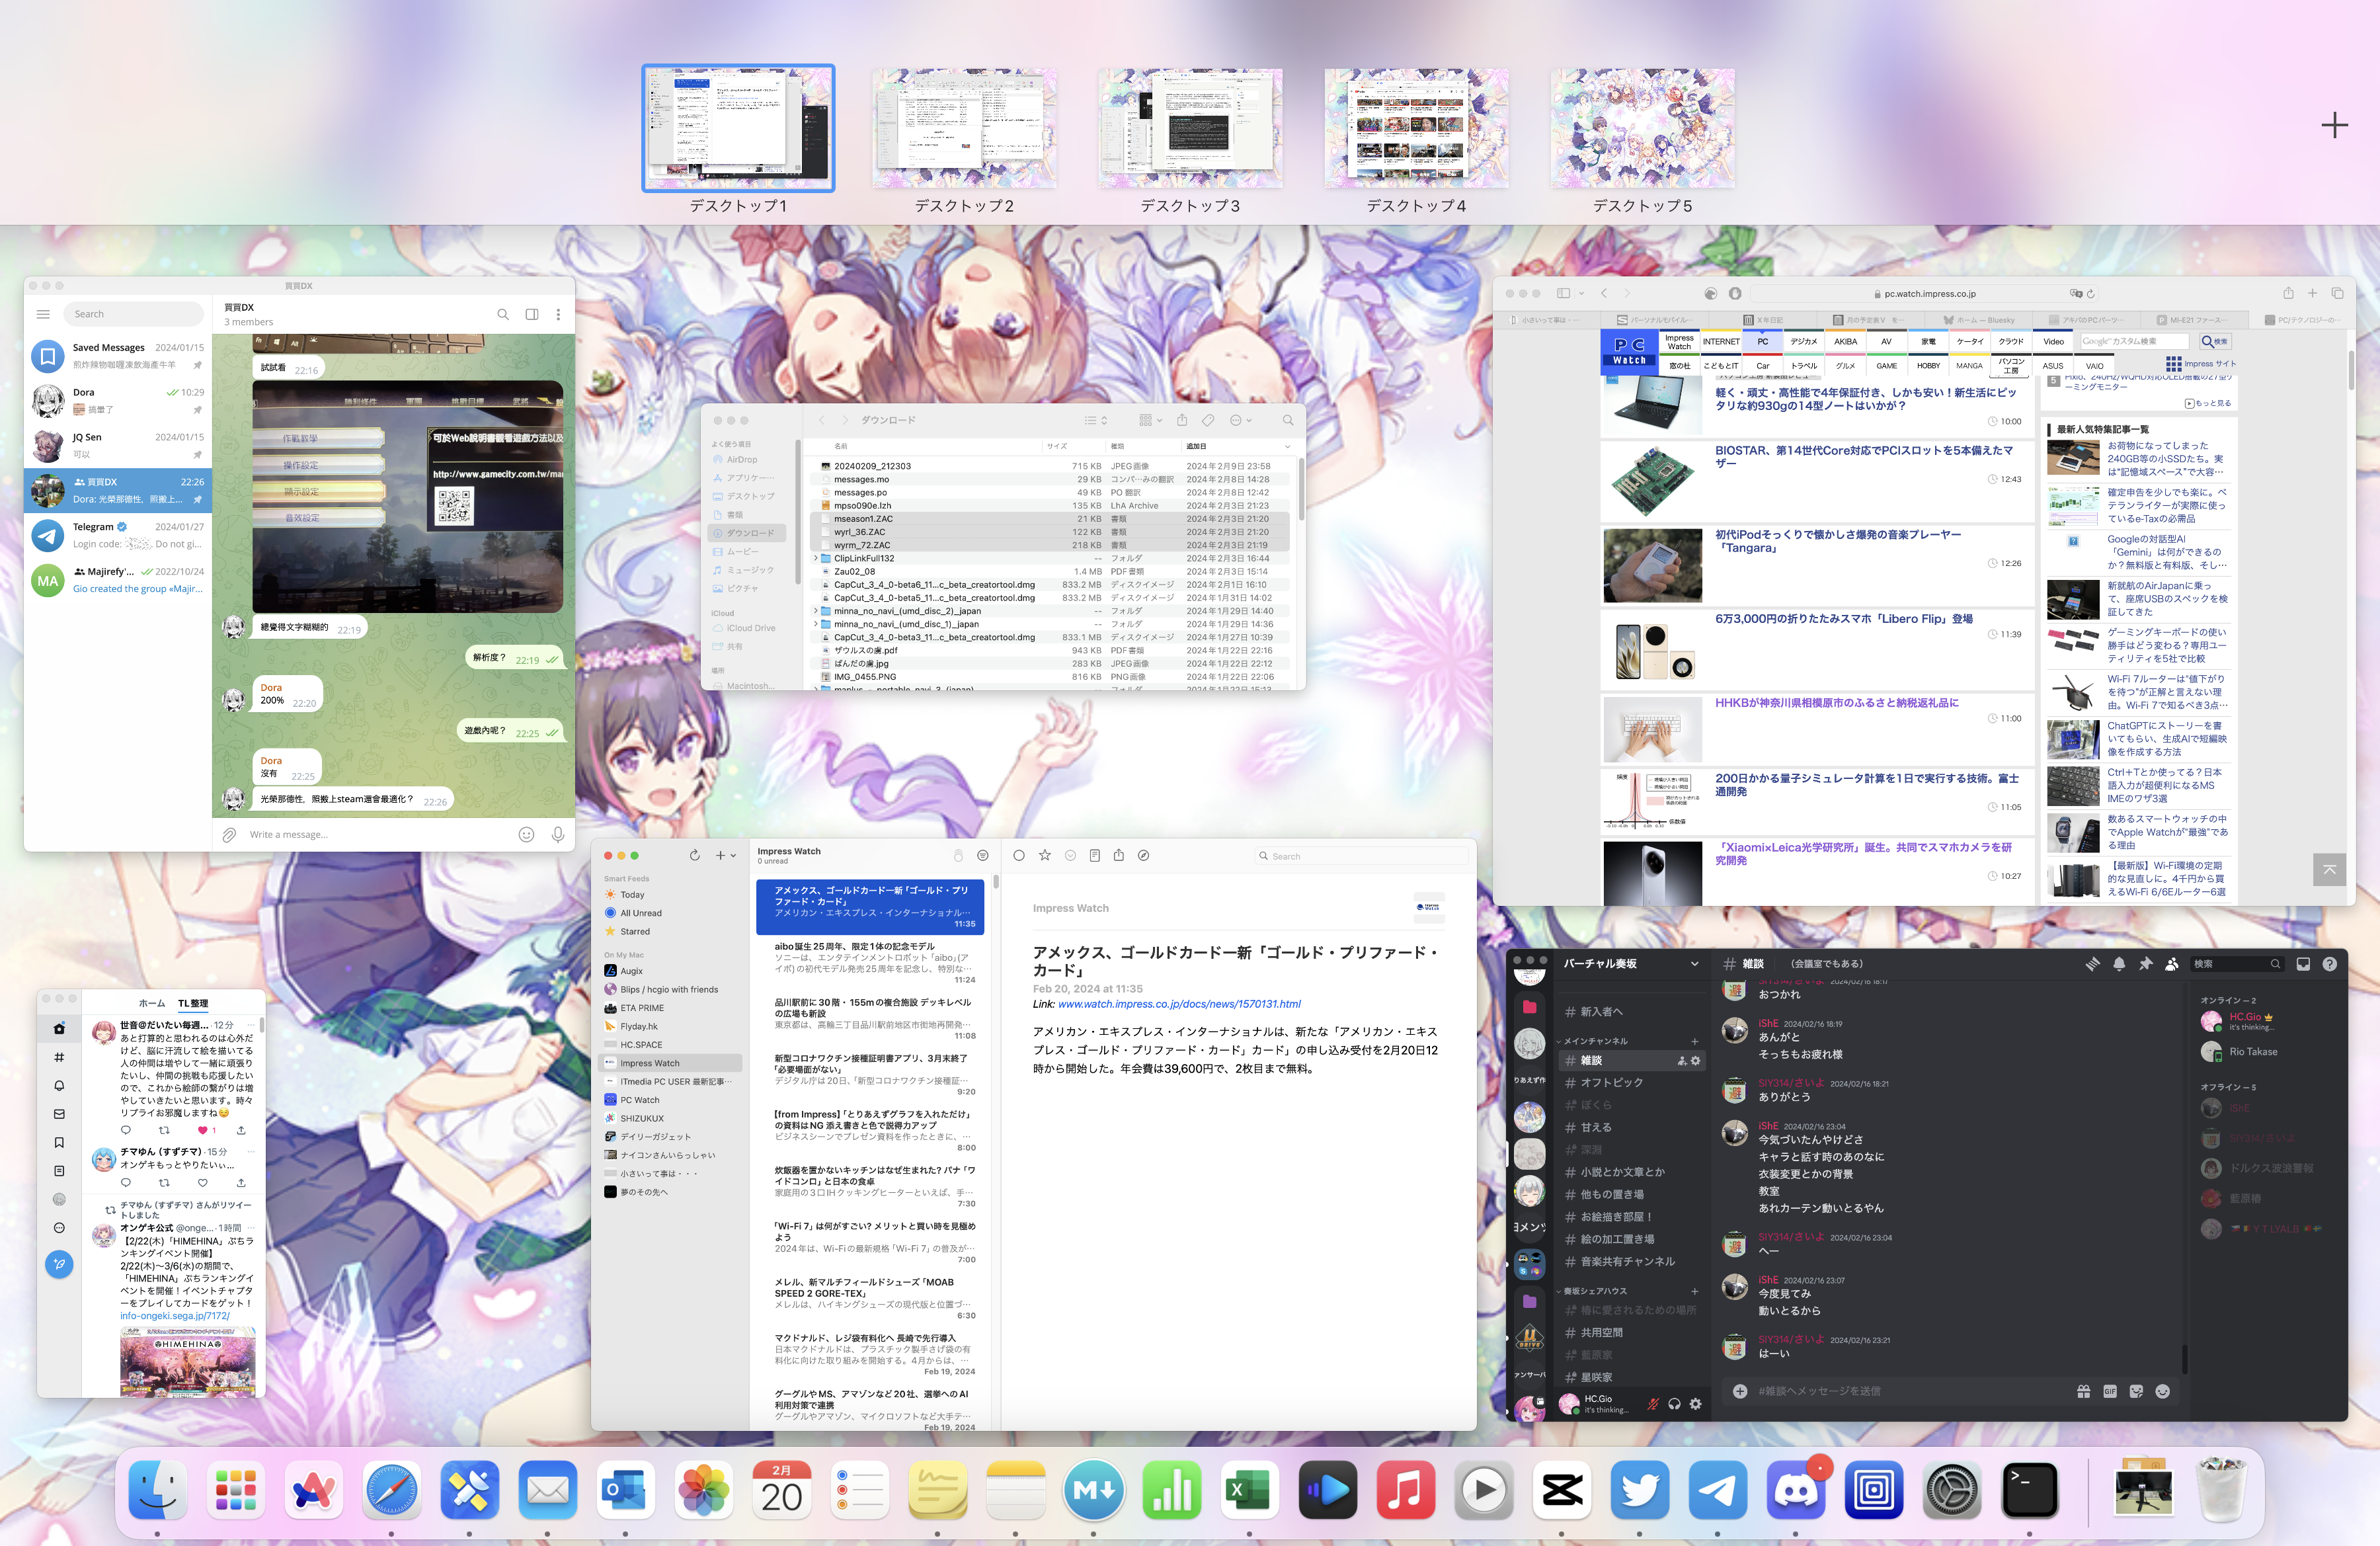Viewport: 2380px width, 1546px height.
Task: Open Finder action ellipsis dropdown
Action: coord(1240,420)
